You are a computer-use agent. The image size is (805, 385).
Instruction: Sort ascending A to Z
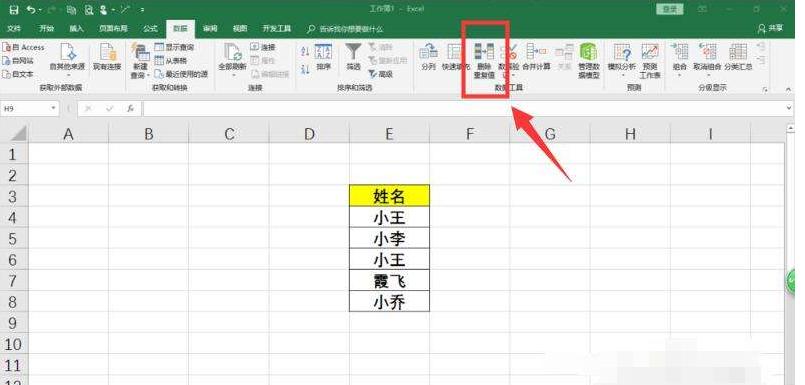[305, 51]
